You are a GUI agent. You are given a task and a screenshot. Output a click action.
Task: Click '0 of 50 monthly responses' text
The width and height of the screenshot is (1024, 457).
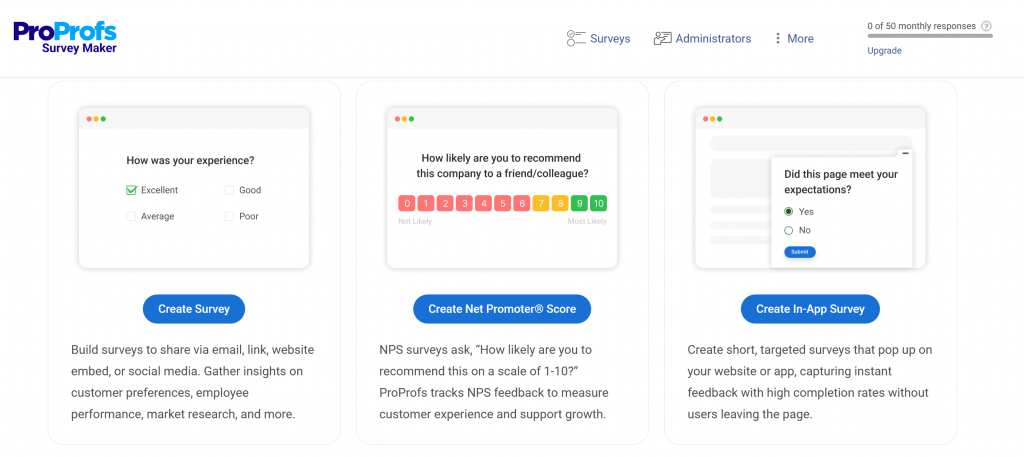921,26
